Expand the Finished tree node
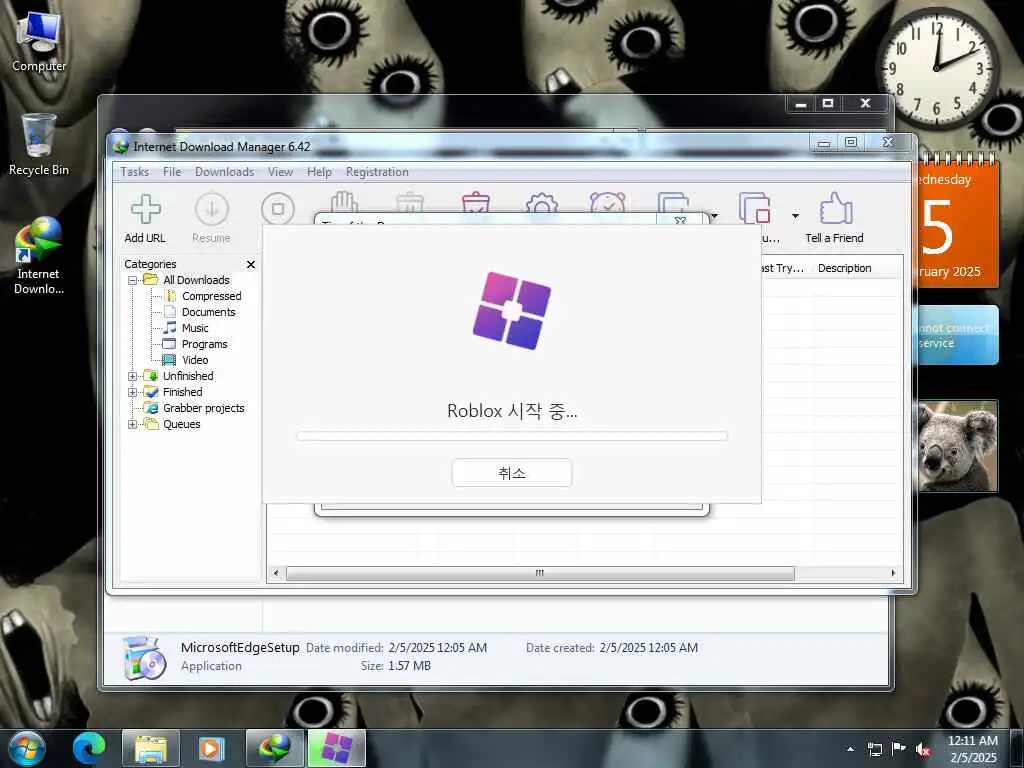This screenshot has height=768, width=1024. pyautogui.click(x=133, y=392)
